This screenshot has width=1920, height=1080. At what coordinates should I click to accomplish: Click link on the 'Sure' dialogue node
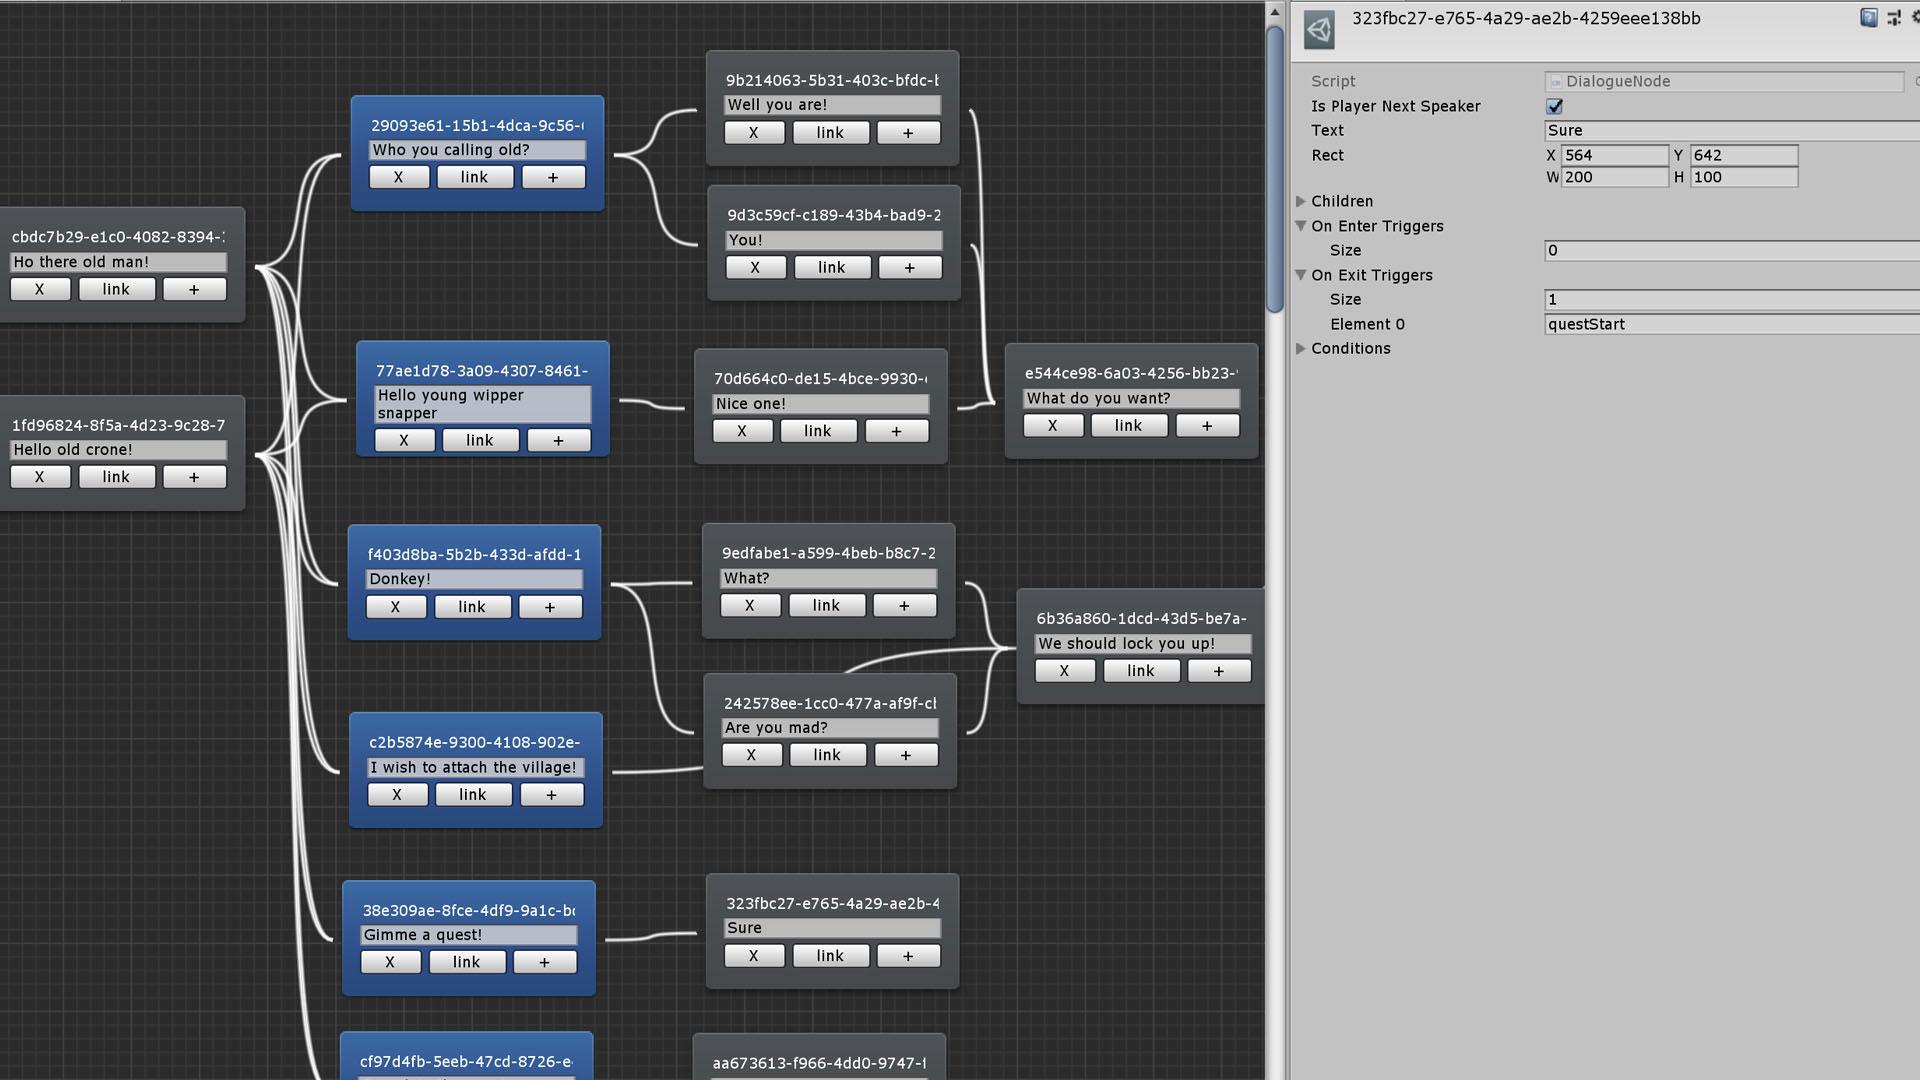pos(831,956)
